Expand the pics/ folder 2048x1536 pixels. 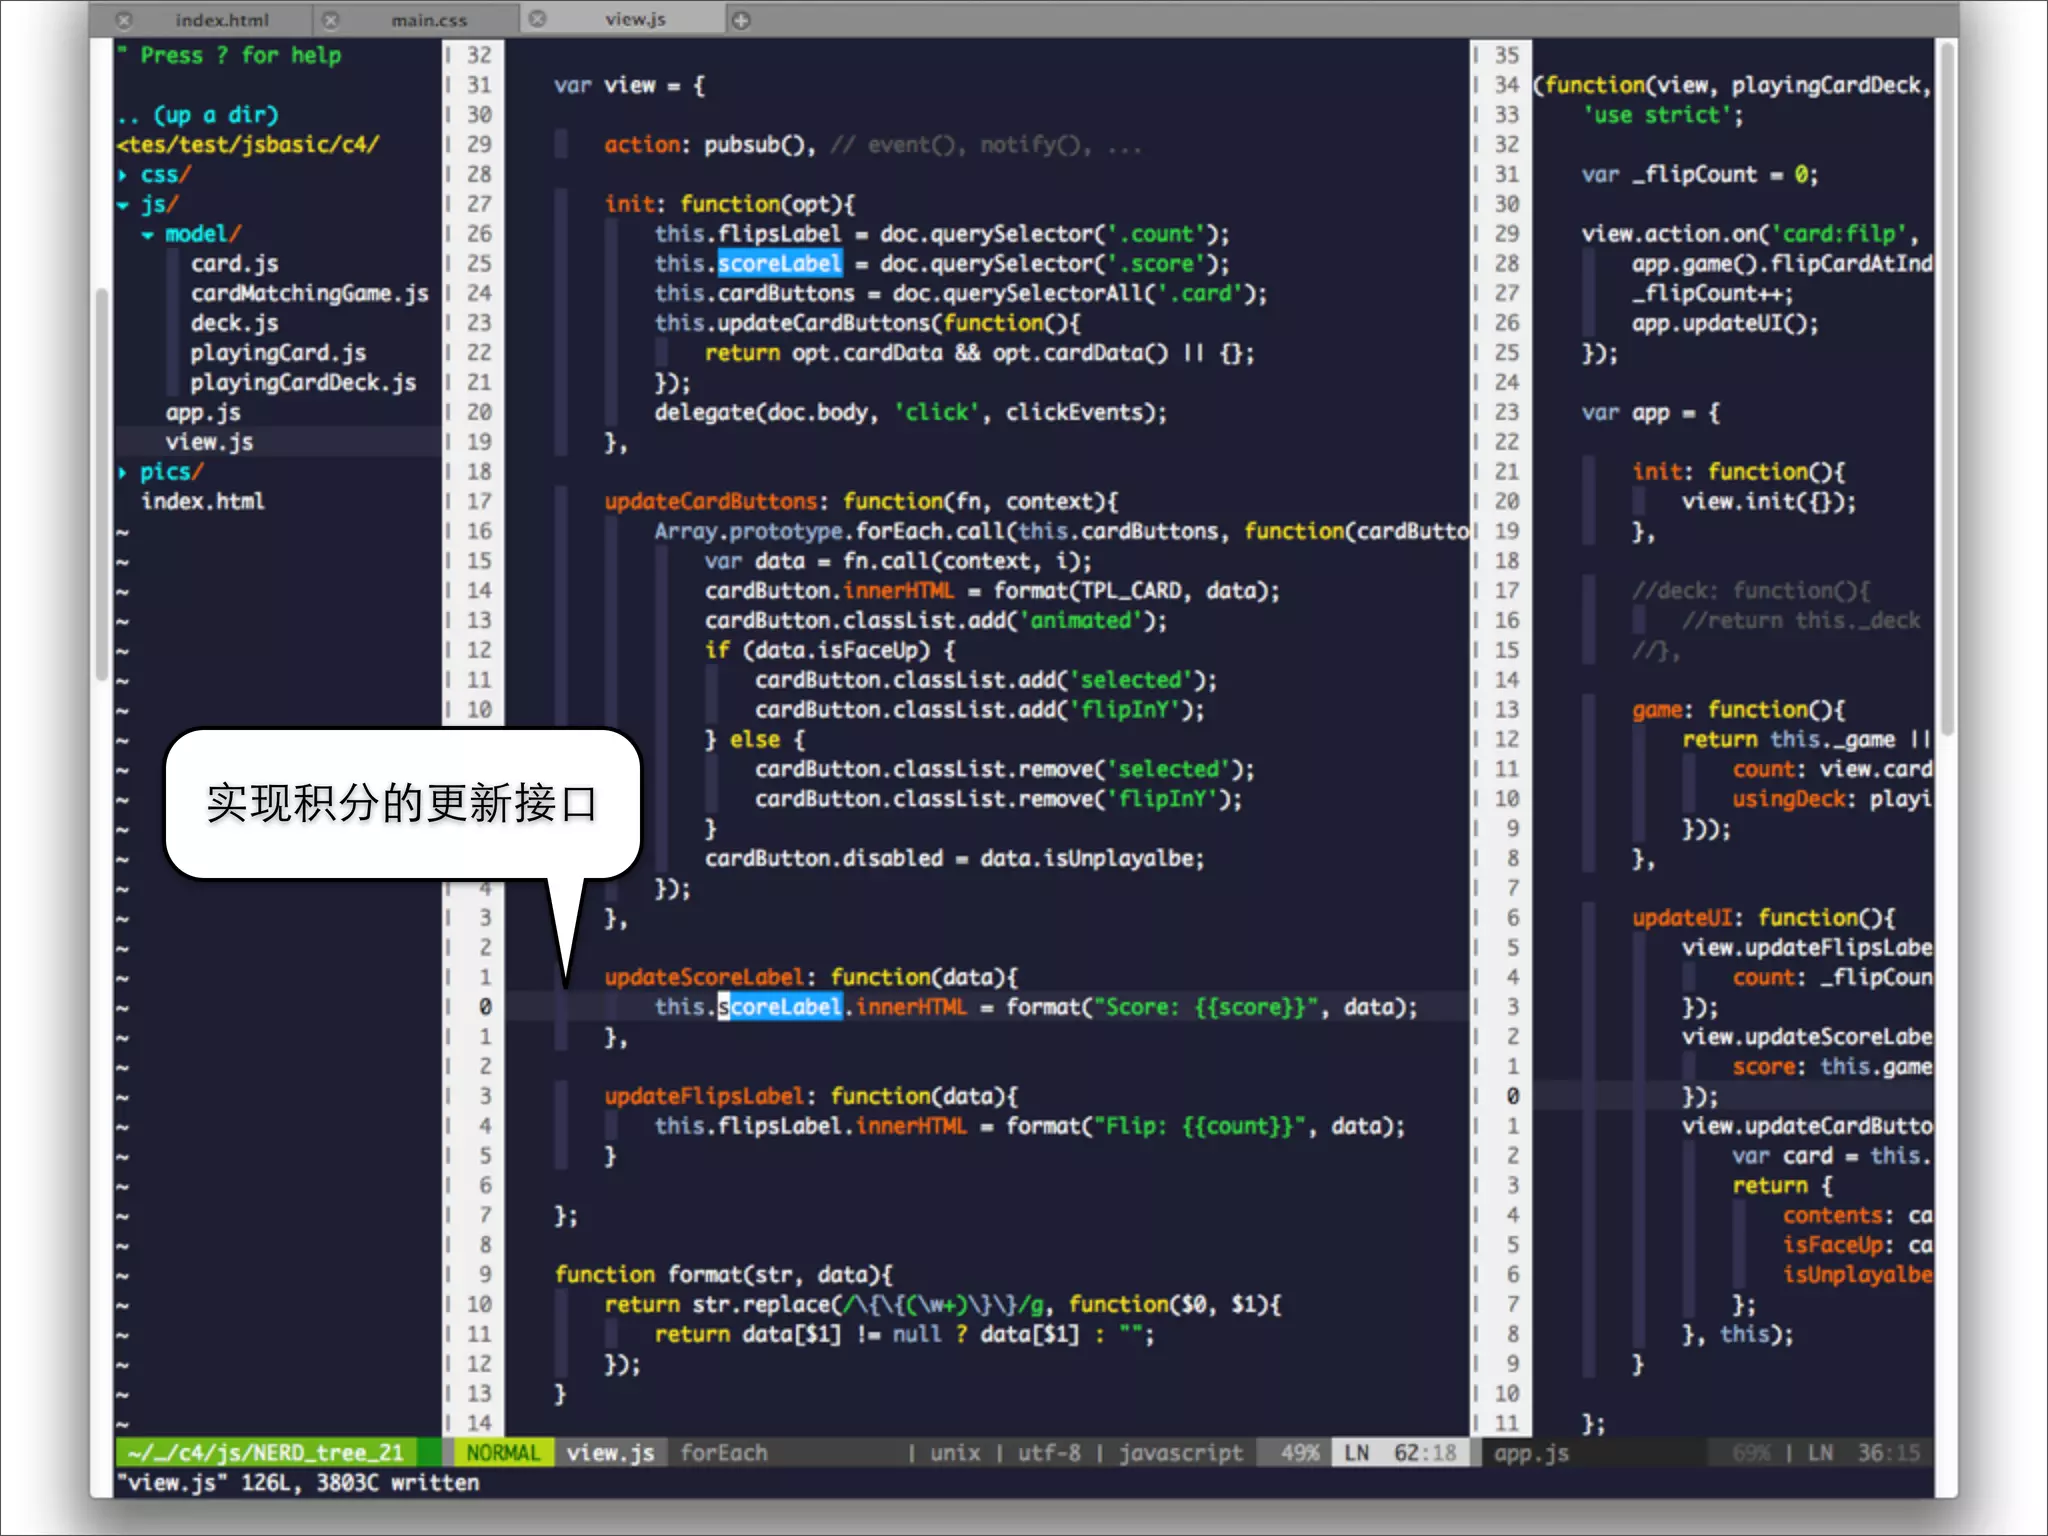123,472
